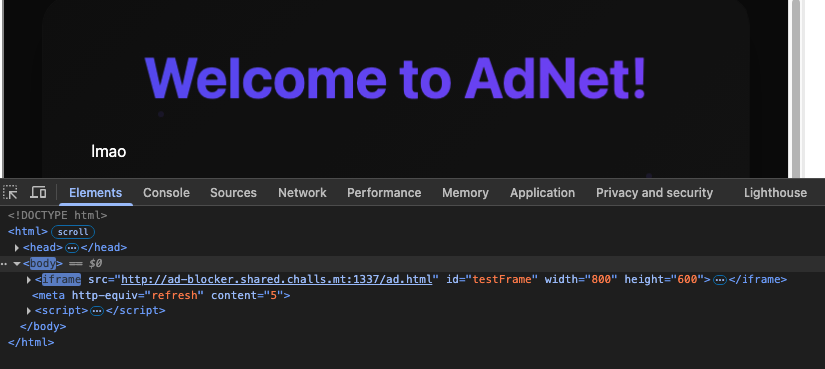Image resolution: width=825 pixels, height=369 pixels.
Task: Click the lmao text on the page
Action: [x=108, y=152]
